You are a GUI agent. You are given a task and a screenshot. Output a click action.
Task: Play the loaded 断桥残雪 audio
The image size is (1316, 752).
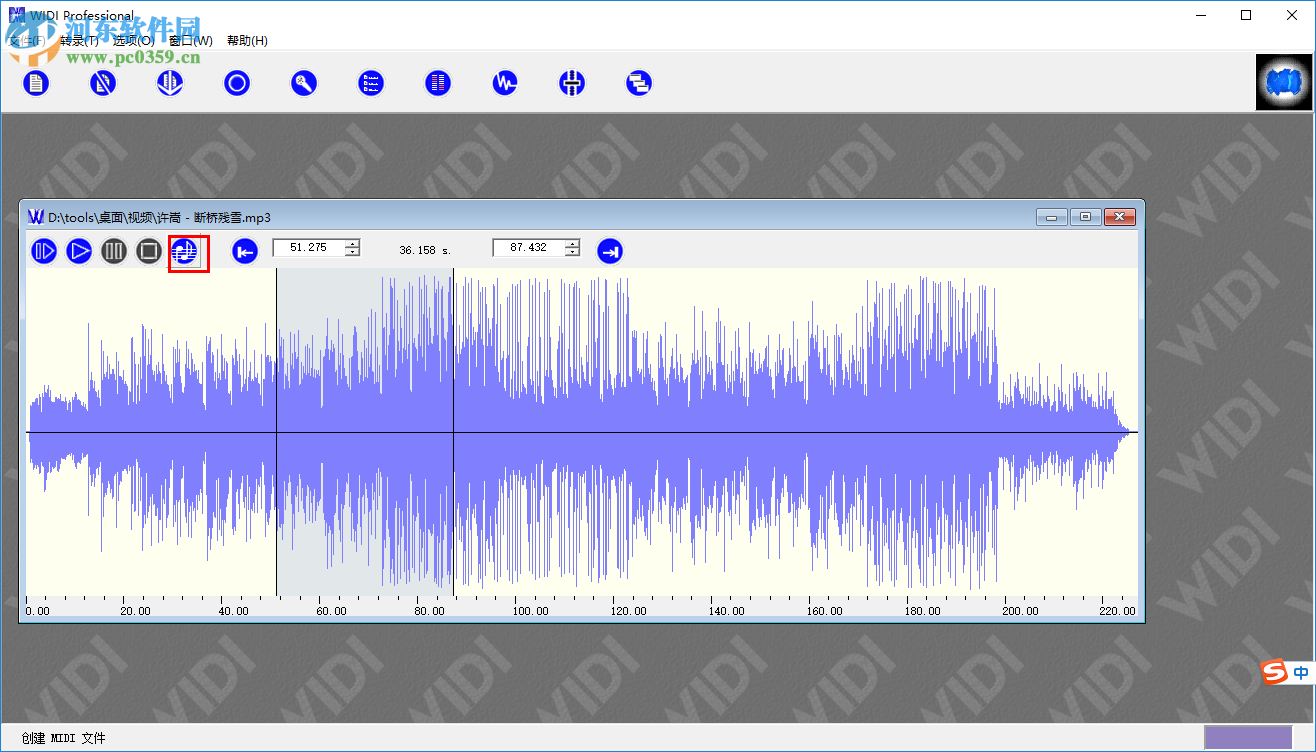tap(79, 251)
